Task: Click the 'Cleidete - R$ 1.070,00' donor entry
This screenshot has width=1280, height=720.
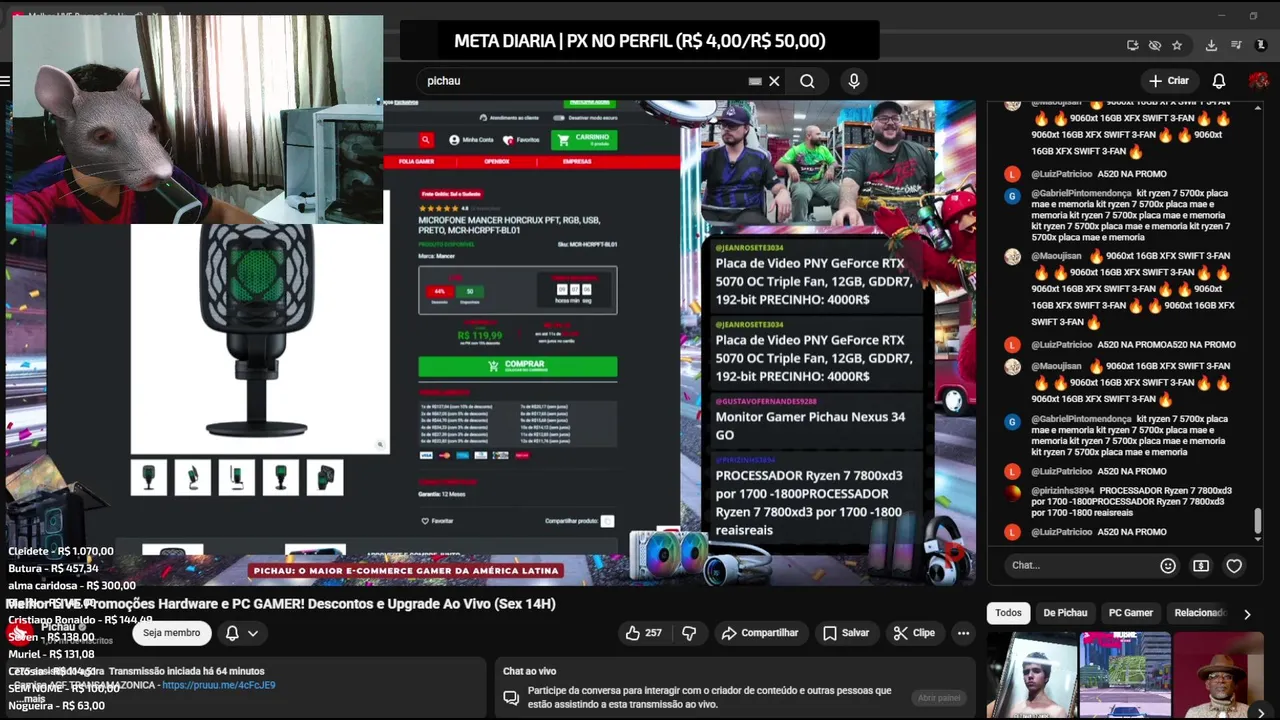Action: click(x=61, y=551)
